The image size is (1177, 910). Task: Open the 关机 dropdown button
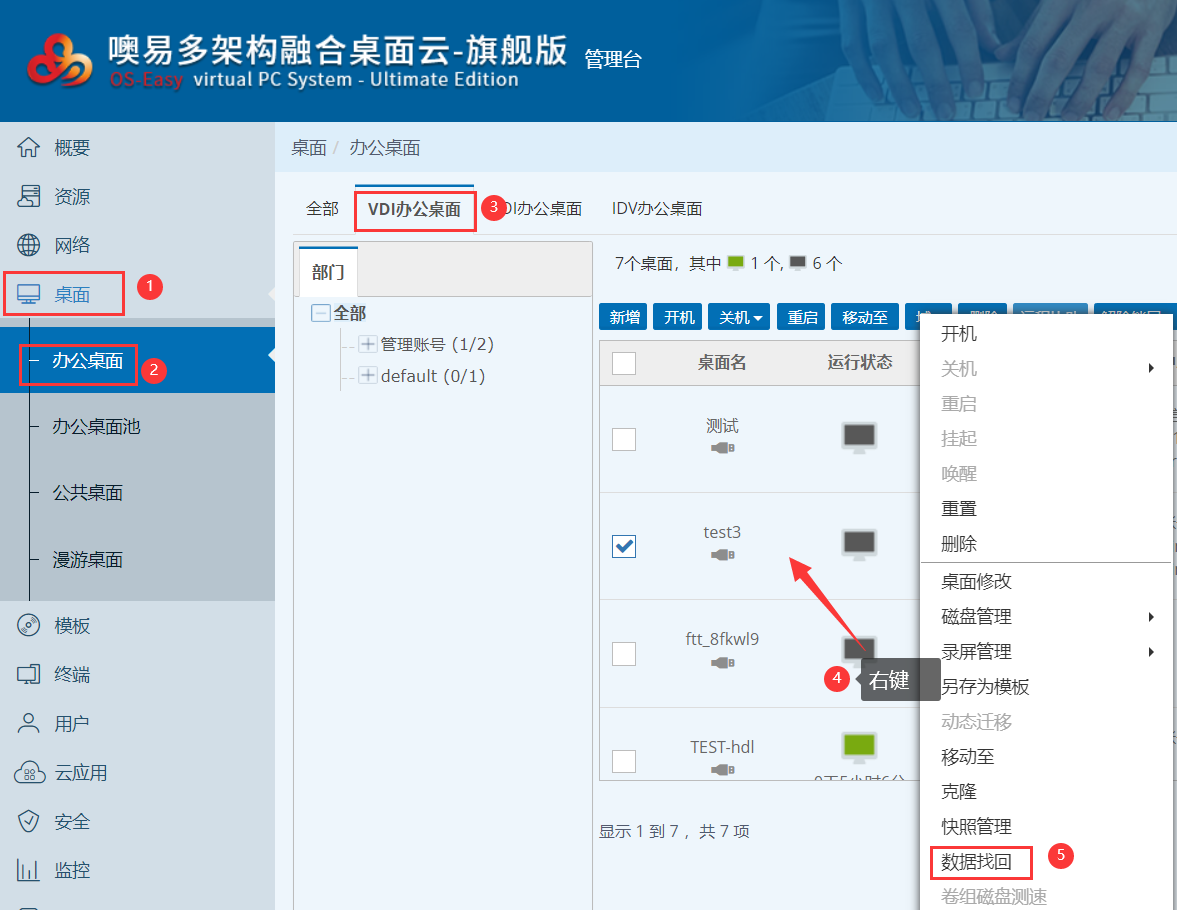[741, 317]
